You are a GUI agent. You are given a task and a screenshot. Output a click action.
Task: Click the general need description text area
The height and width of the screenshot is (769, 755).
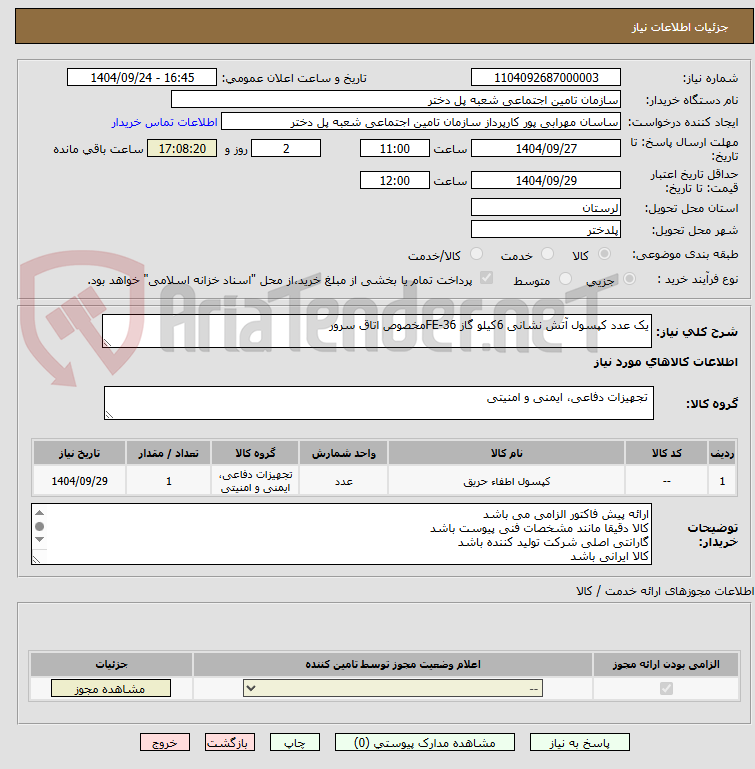(x=377, y=331)
